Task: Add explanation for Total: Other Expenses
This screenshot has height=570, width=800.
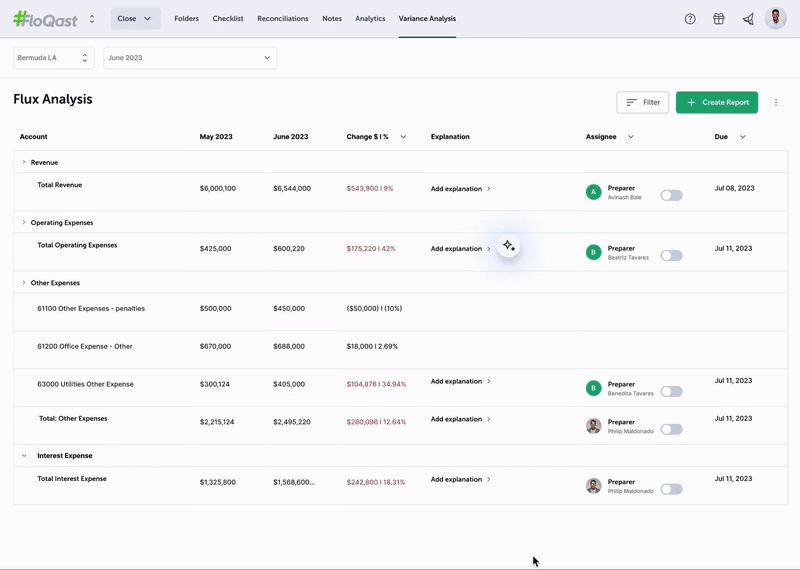Action: 460,419
